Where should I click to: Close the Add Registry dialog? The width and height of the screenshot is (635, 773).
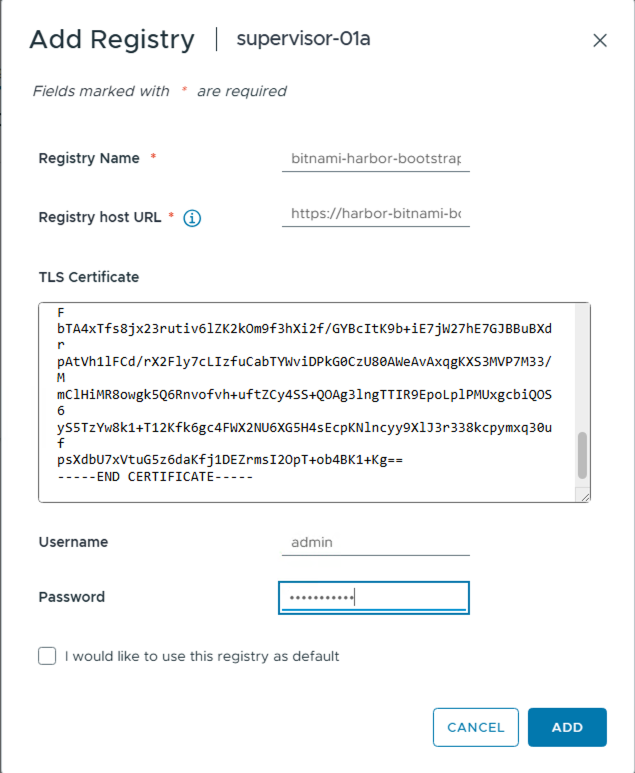600,41
